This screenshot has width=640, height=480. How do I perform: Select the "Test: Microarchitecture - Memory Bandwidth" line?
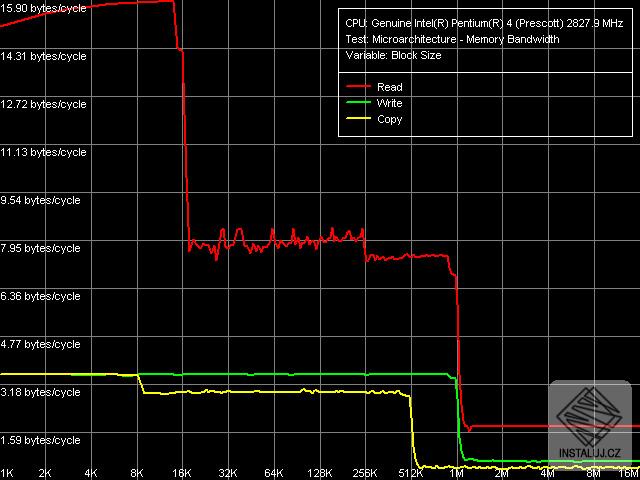click(452, 40)
